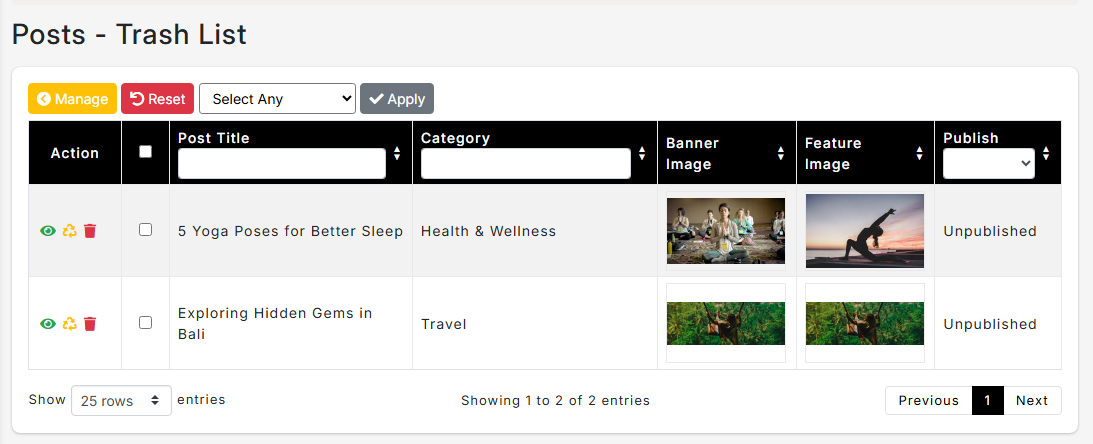The image size is (1093, 444).
Task: Click the red Reset button
Action: click(x=158, y=99)
